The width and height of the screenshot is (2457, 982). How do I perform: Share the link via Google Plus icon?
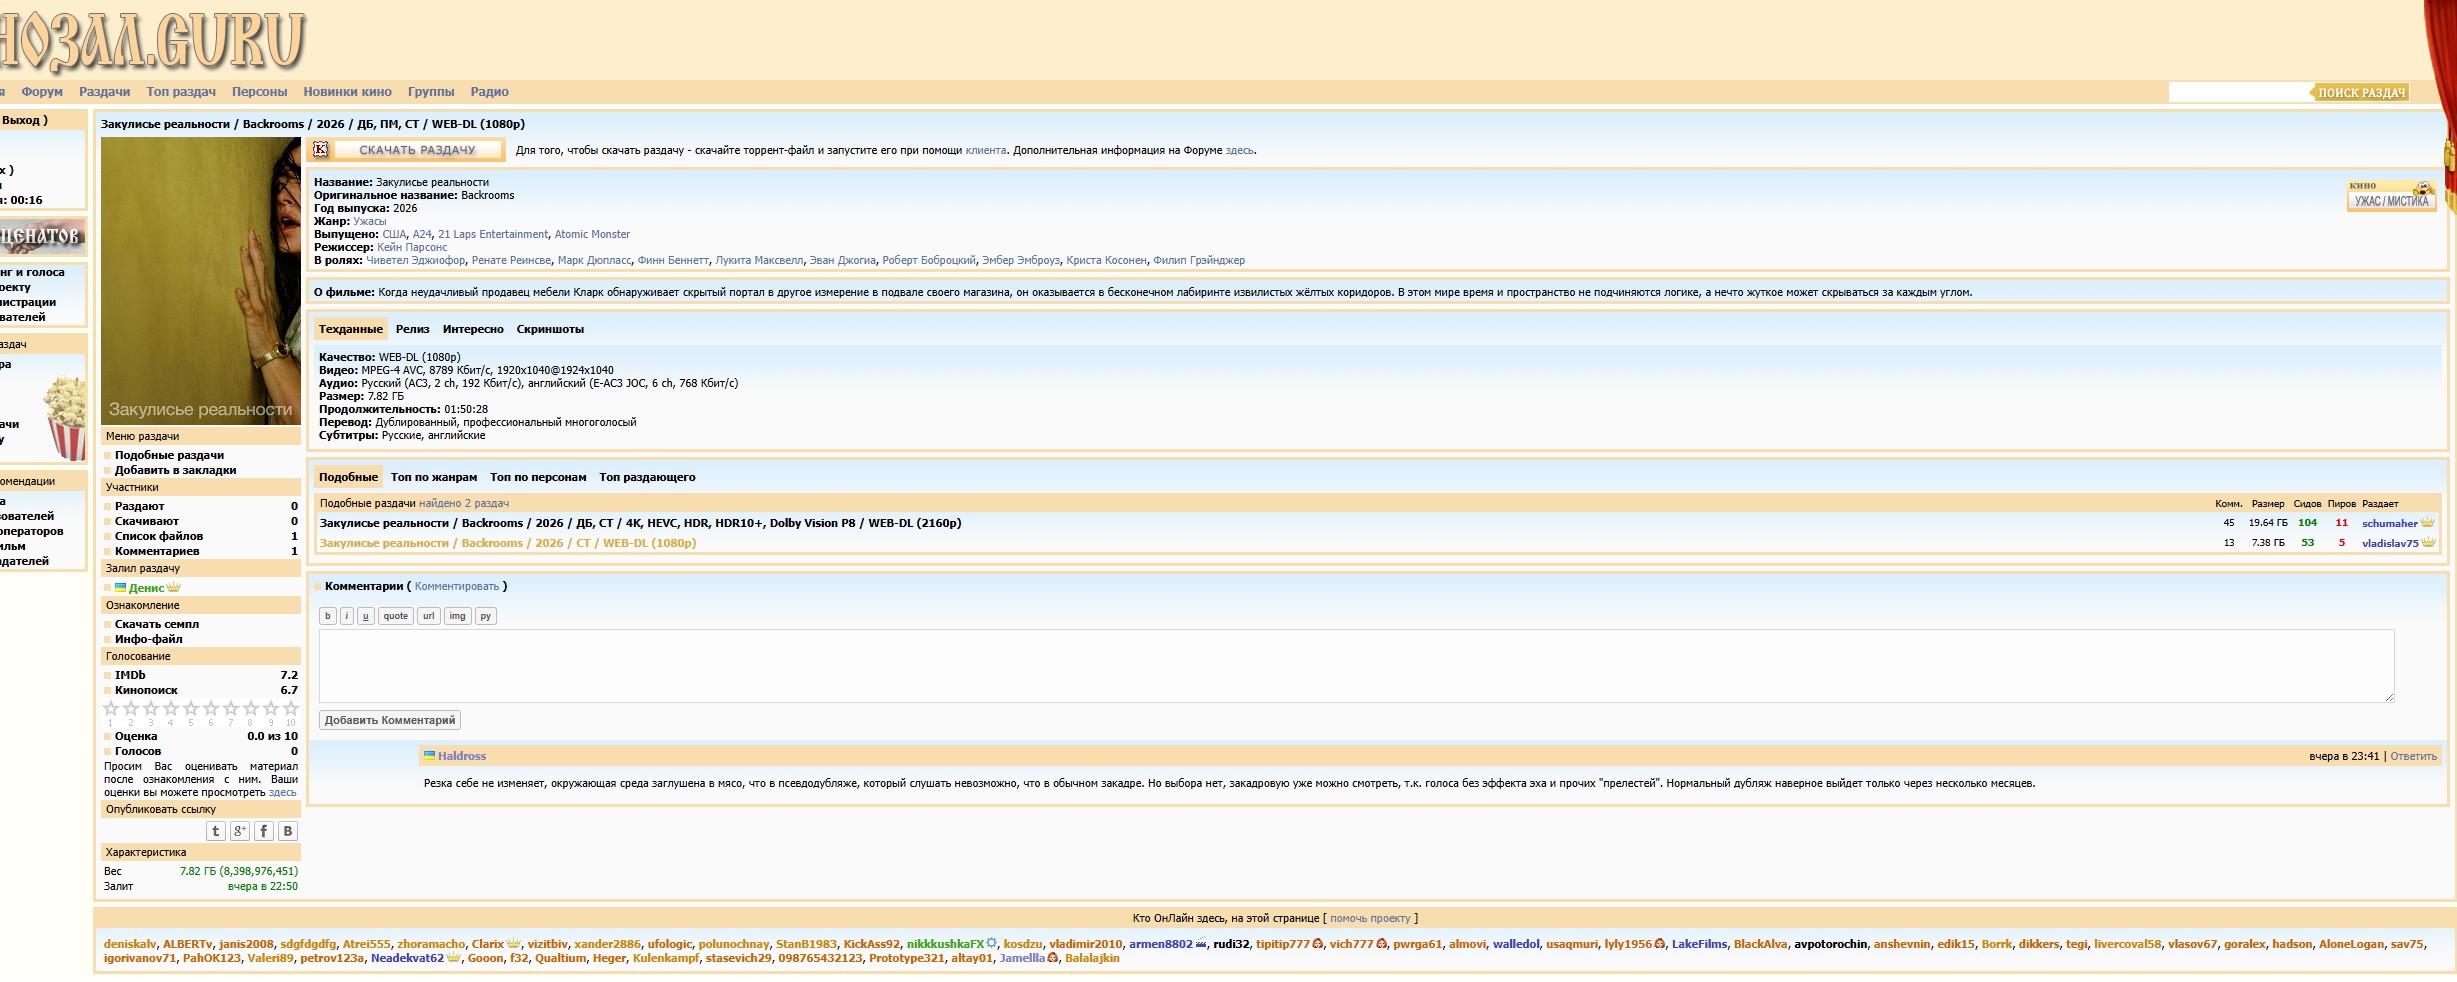(240, 831)
